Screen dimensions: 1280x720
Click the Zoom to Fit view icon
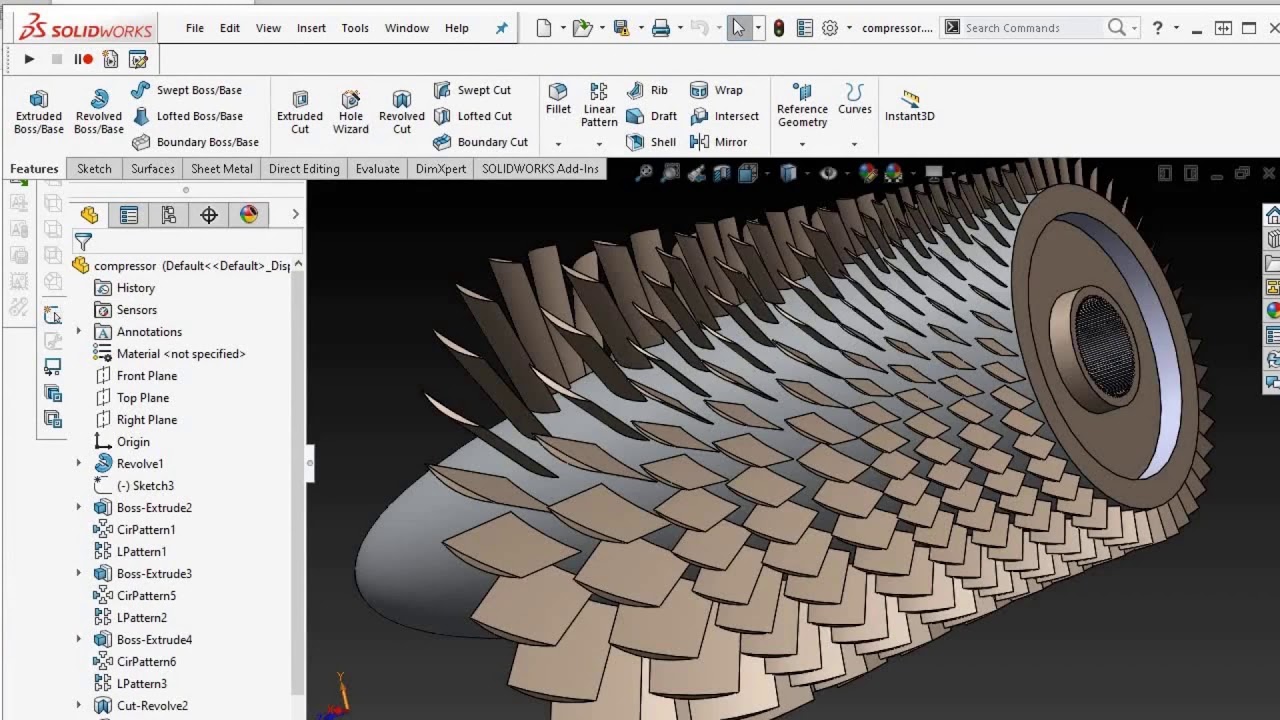645,173
